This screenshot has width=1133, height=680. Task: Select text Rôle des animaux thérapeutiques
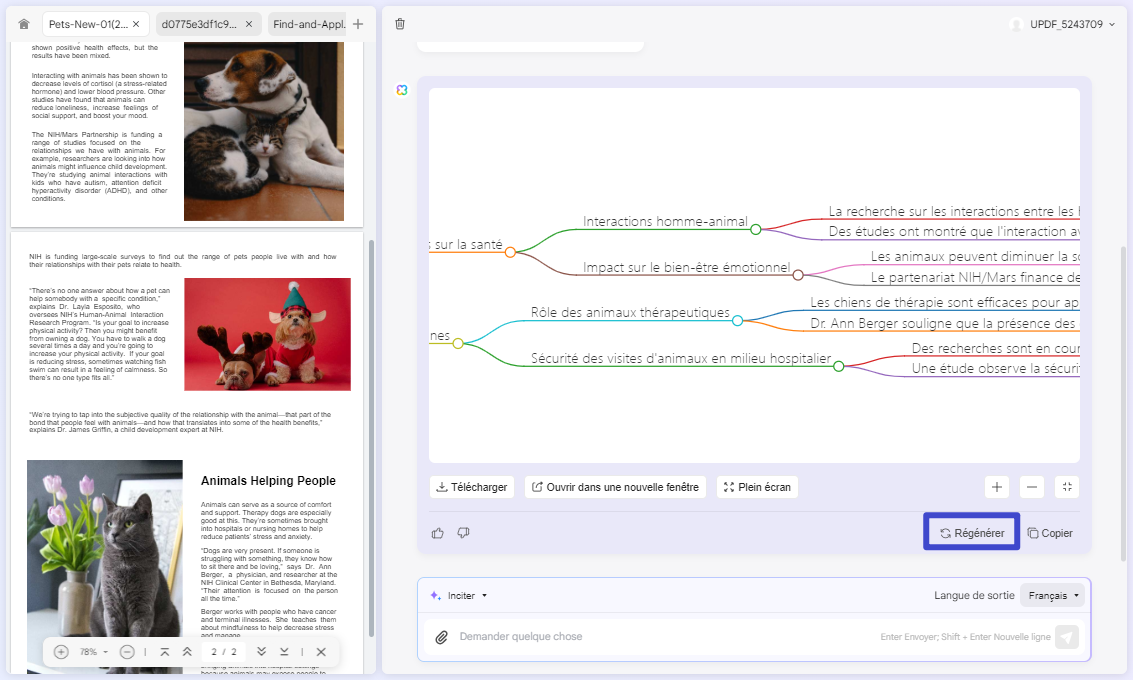630,312
